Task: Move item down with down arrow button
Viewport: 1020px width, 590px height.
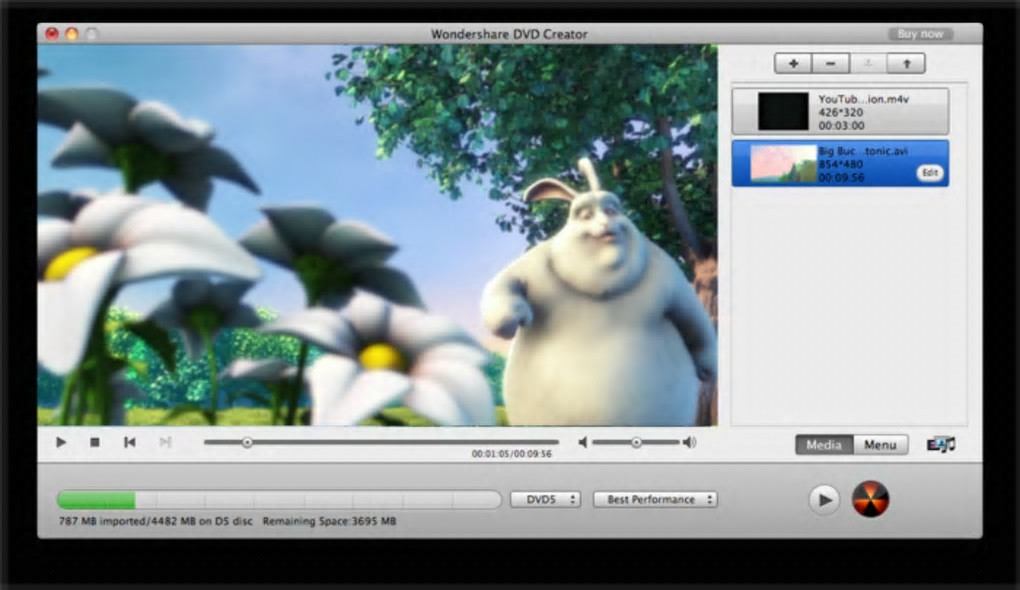Action: click(x=868, y=64)
